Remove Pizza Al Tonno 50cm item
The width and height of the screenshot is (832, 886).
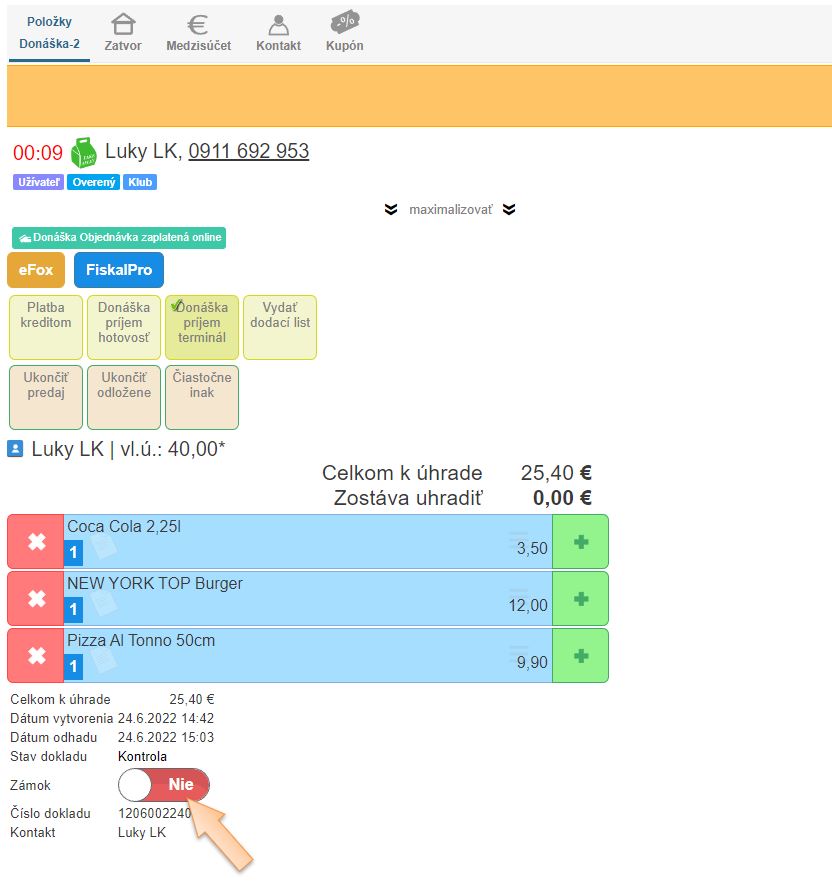tap(36, 656)
